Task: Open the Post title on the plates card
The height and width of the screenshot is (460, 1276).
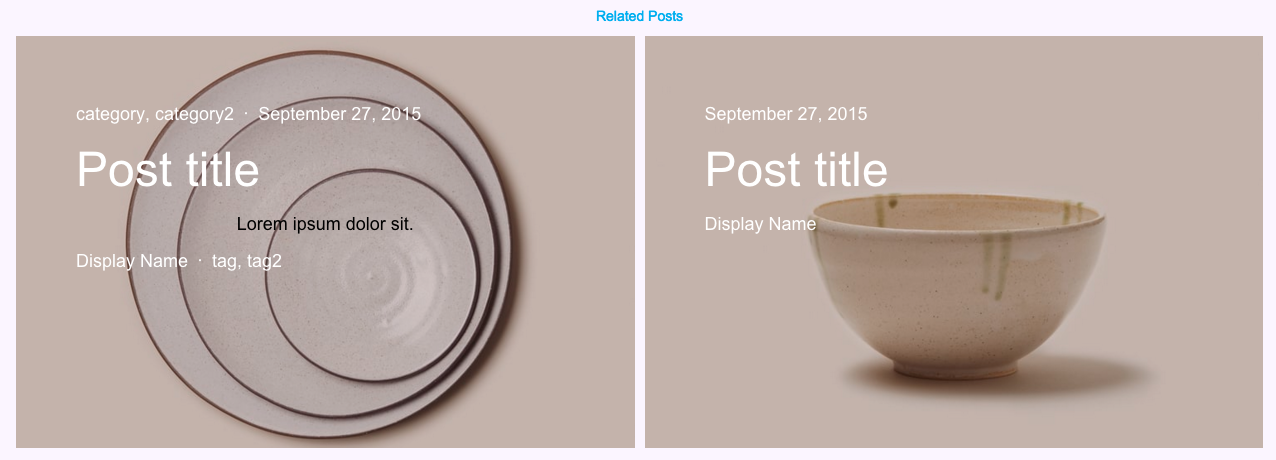Action: (168, 169)
